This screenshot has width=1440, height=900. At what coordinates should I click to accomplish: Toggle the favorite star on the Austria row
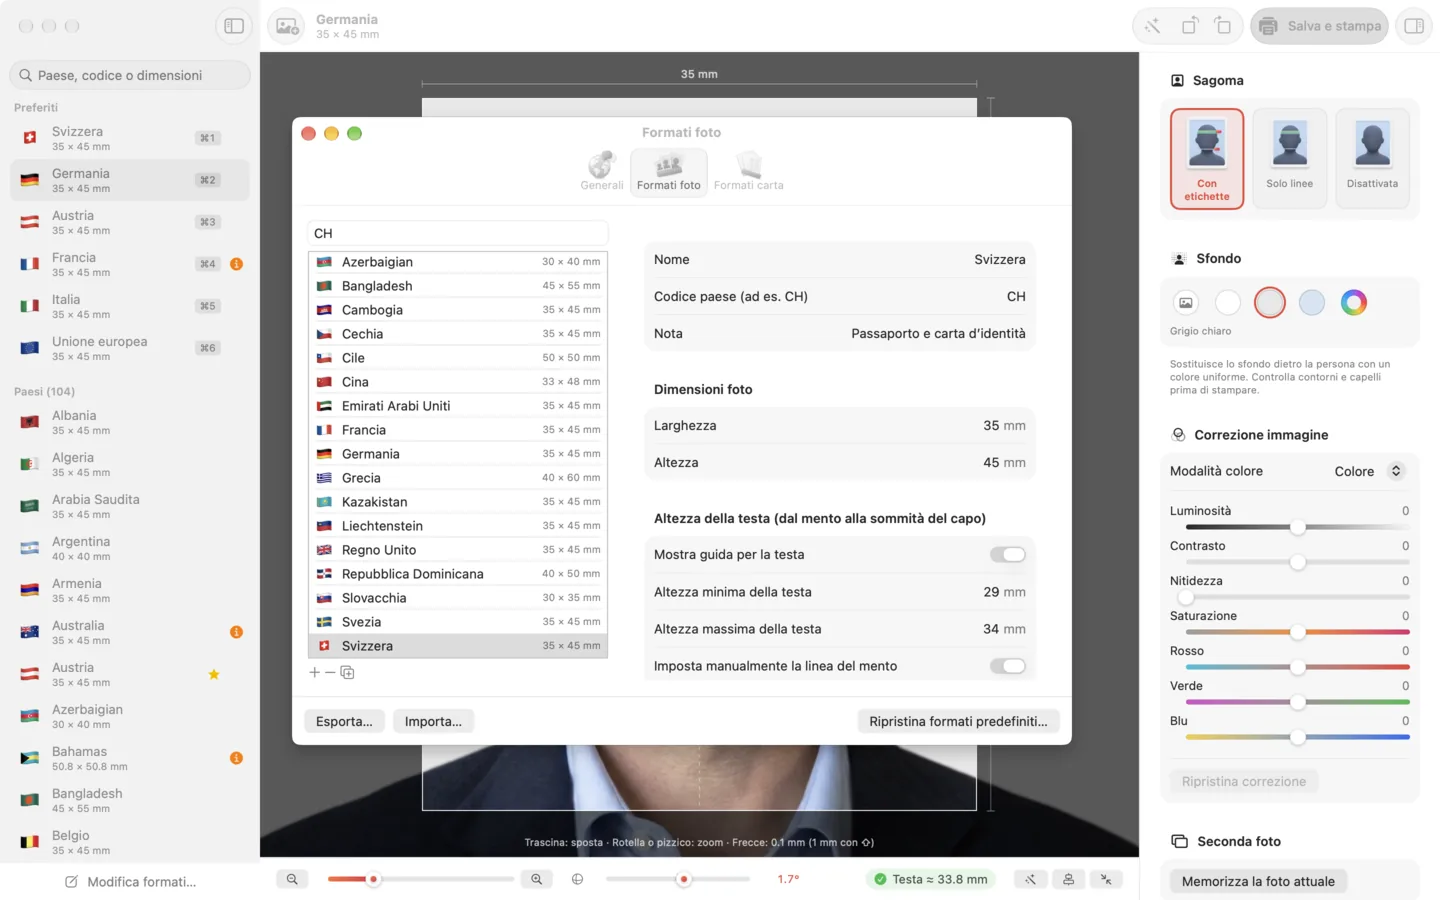click(214, 674)
